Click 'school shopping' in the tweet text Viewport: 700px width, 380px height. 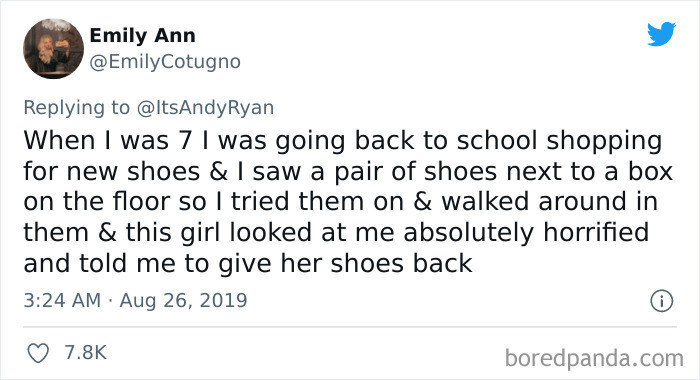[x=560, y=141]
